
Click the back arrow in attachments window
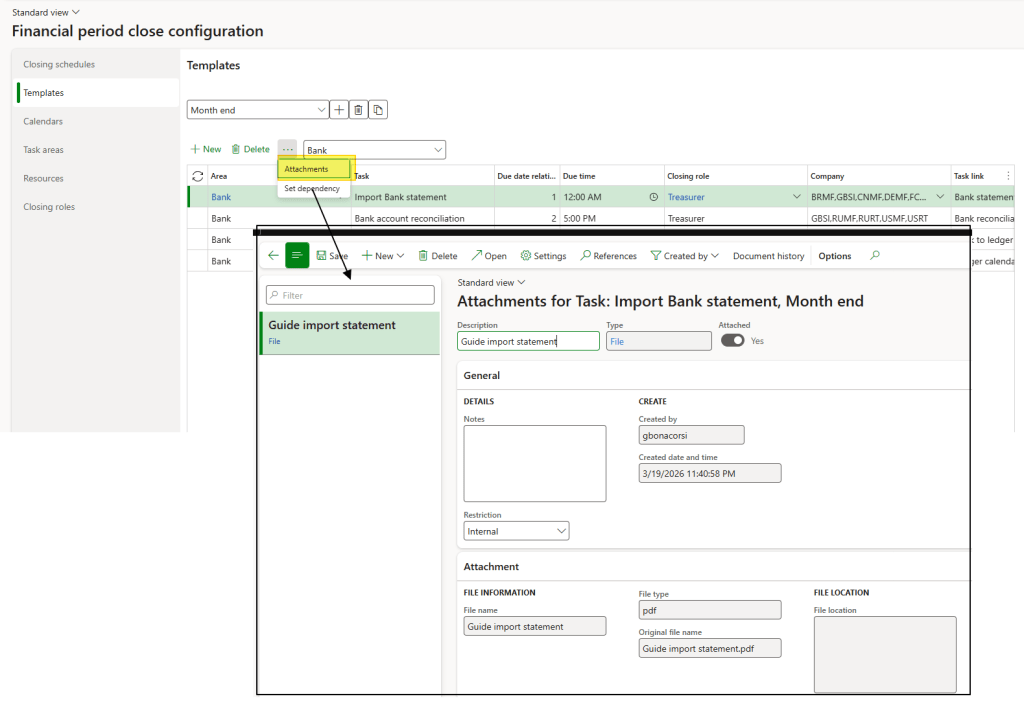click(x=273, y=256)
